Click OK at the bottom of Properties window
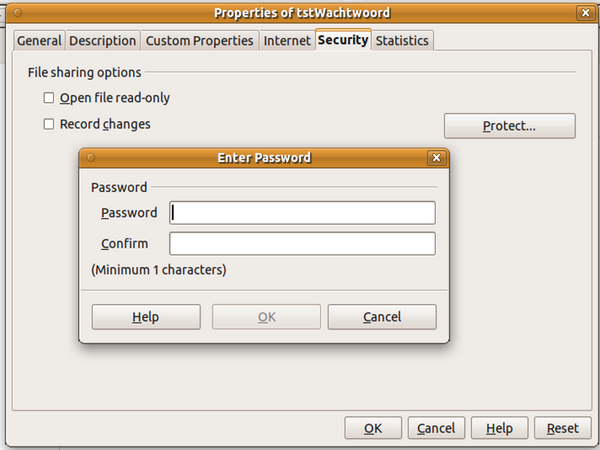 (x=373, y=428)
